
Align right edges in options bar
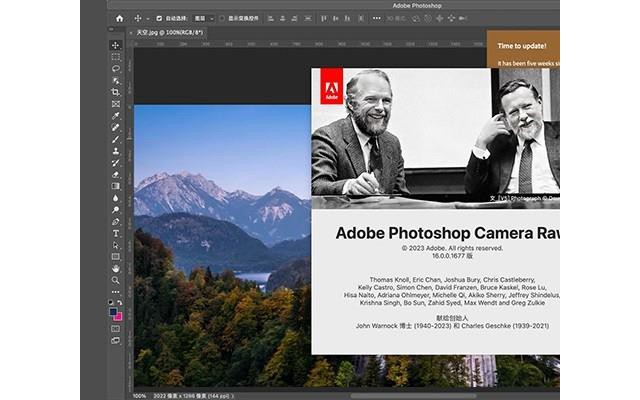point(294,18)
